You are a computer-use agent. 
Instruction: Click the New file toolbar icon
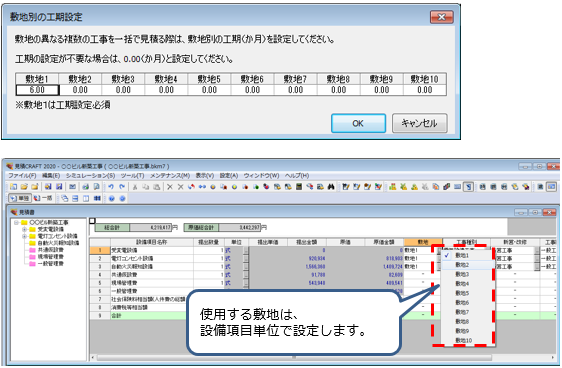tap(14, 187)
